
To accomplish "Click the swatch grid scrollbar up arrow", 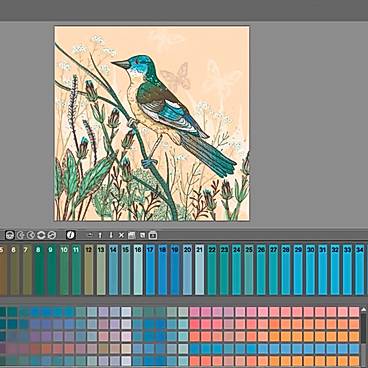I will [x=364, y=310].
